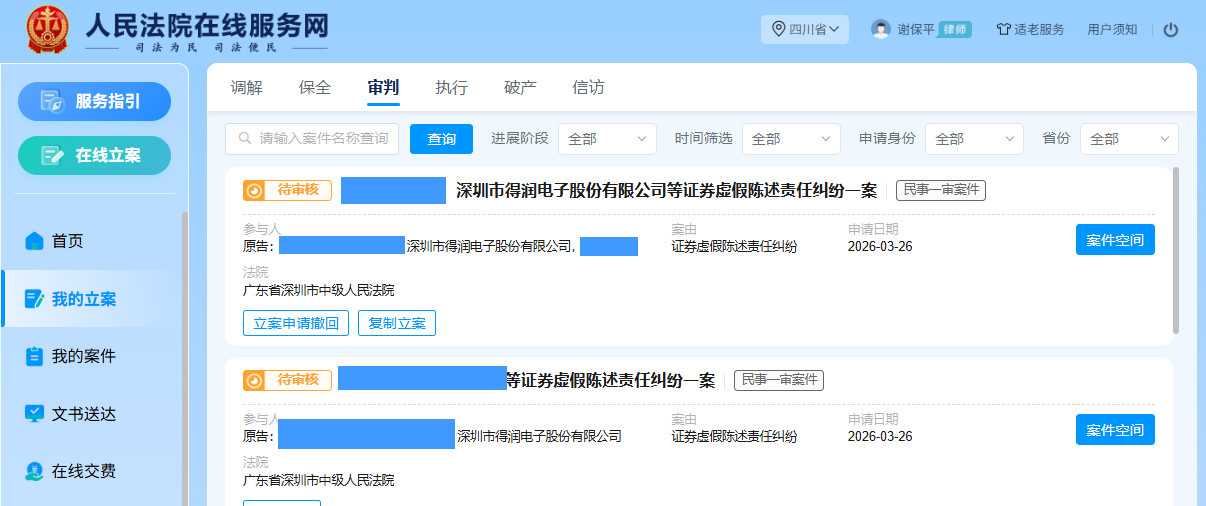The image size is (1206, 506).
Task: Click the second case's 待审核 status icon
Action: 254,380
